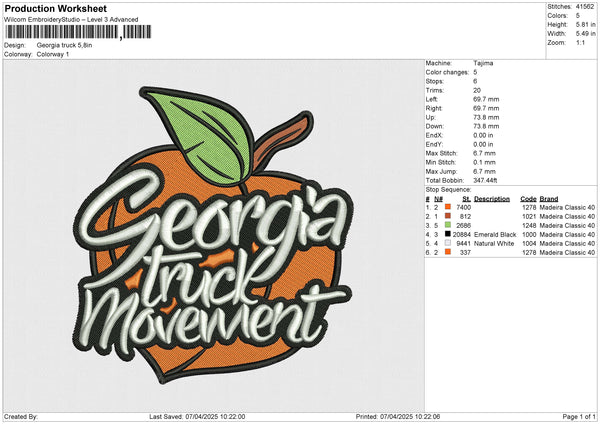Click design name 'Georgia truck 5,8in'
This screenshot has width=600, height=424.
click(x=64, y=45)
